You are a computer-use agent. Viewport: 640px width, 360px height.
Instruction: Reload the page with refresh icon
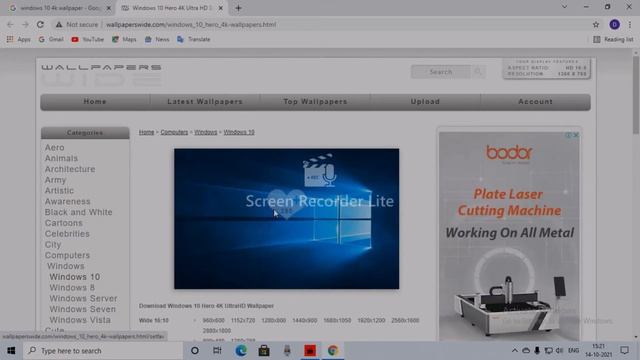click(40, 24)
